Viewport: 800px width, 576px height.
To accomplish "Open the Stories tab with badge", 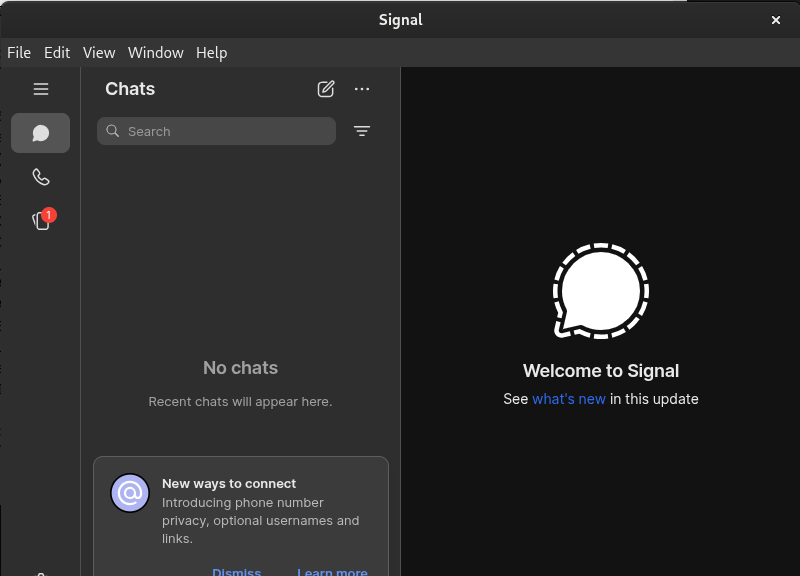I will [43, 220].
